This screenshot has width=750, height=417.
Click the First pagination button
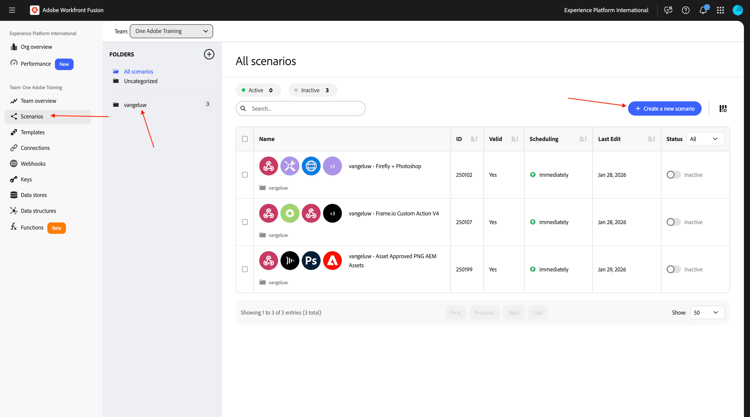tap(455, 312)
